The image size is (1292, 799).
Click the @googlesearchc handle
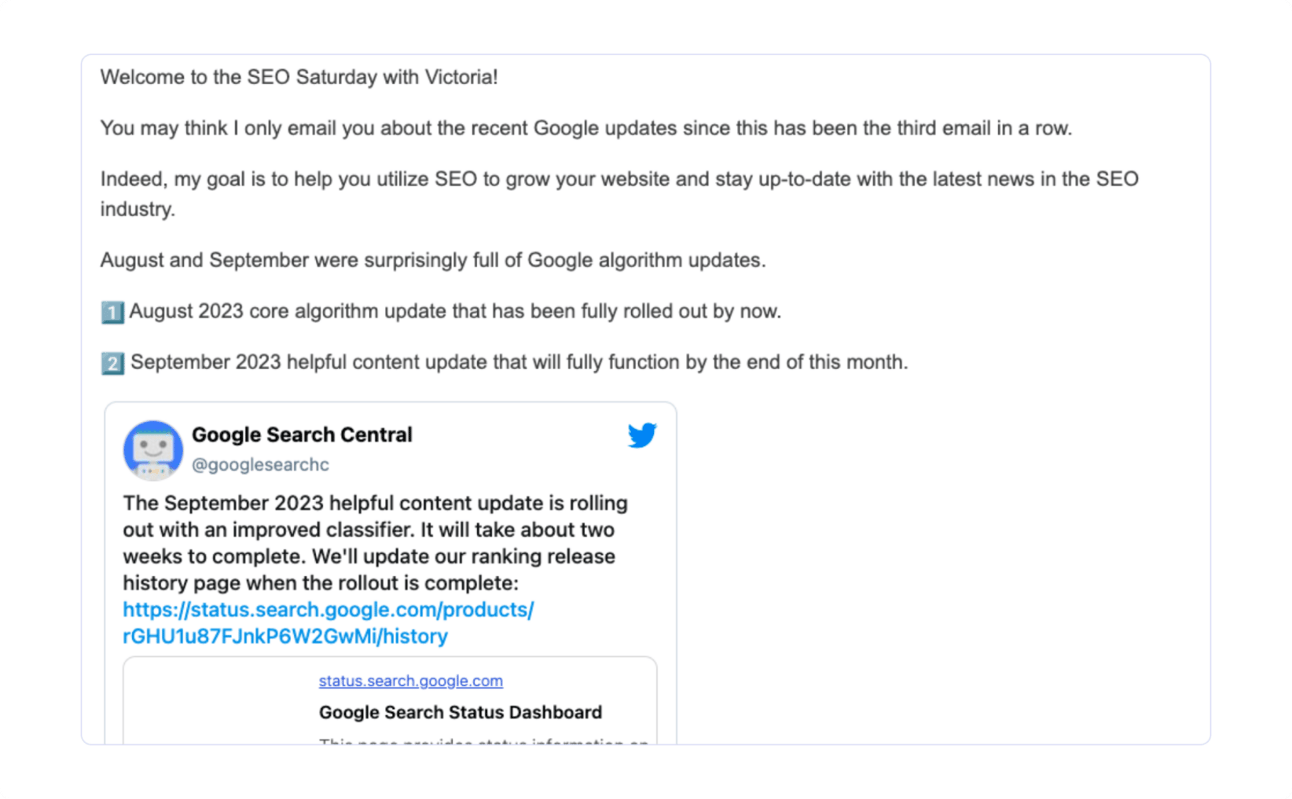260,465
